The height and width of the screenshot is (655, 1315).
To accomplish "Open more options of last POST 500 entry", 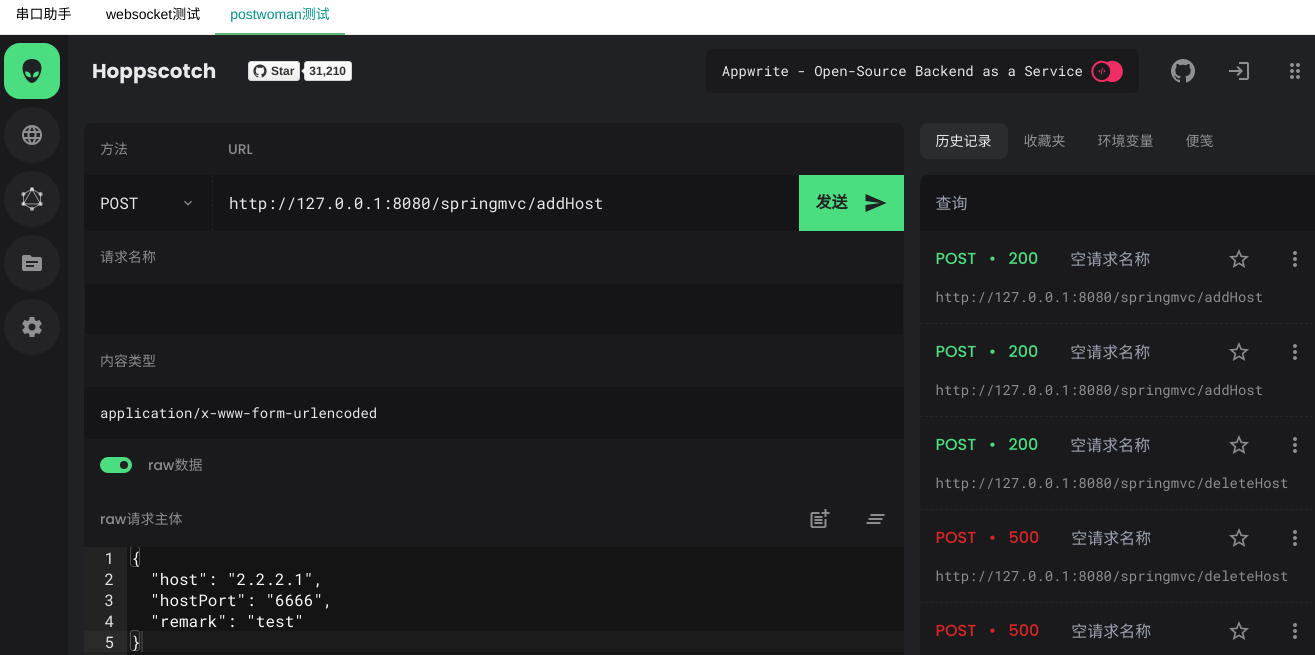I will [1295, 631].
